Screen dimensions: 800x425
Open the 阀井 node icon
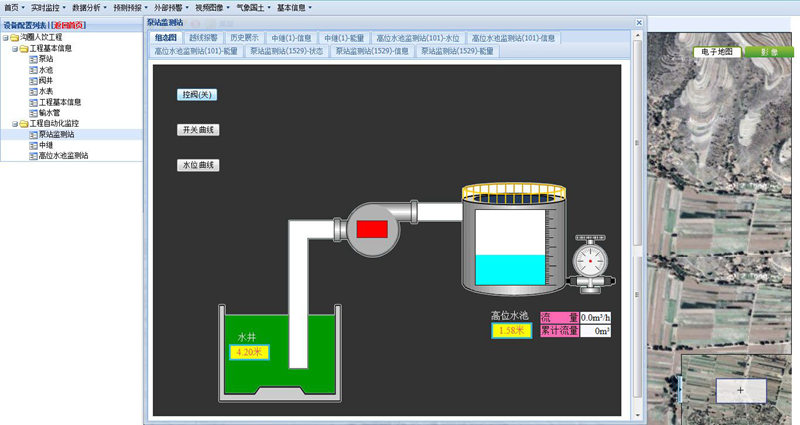pyautogui.click(x=33, y=80)
